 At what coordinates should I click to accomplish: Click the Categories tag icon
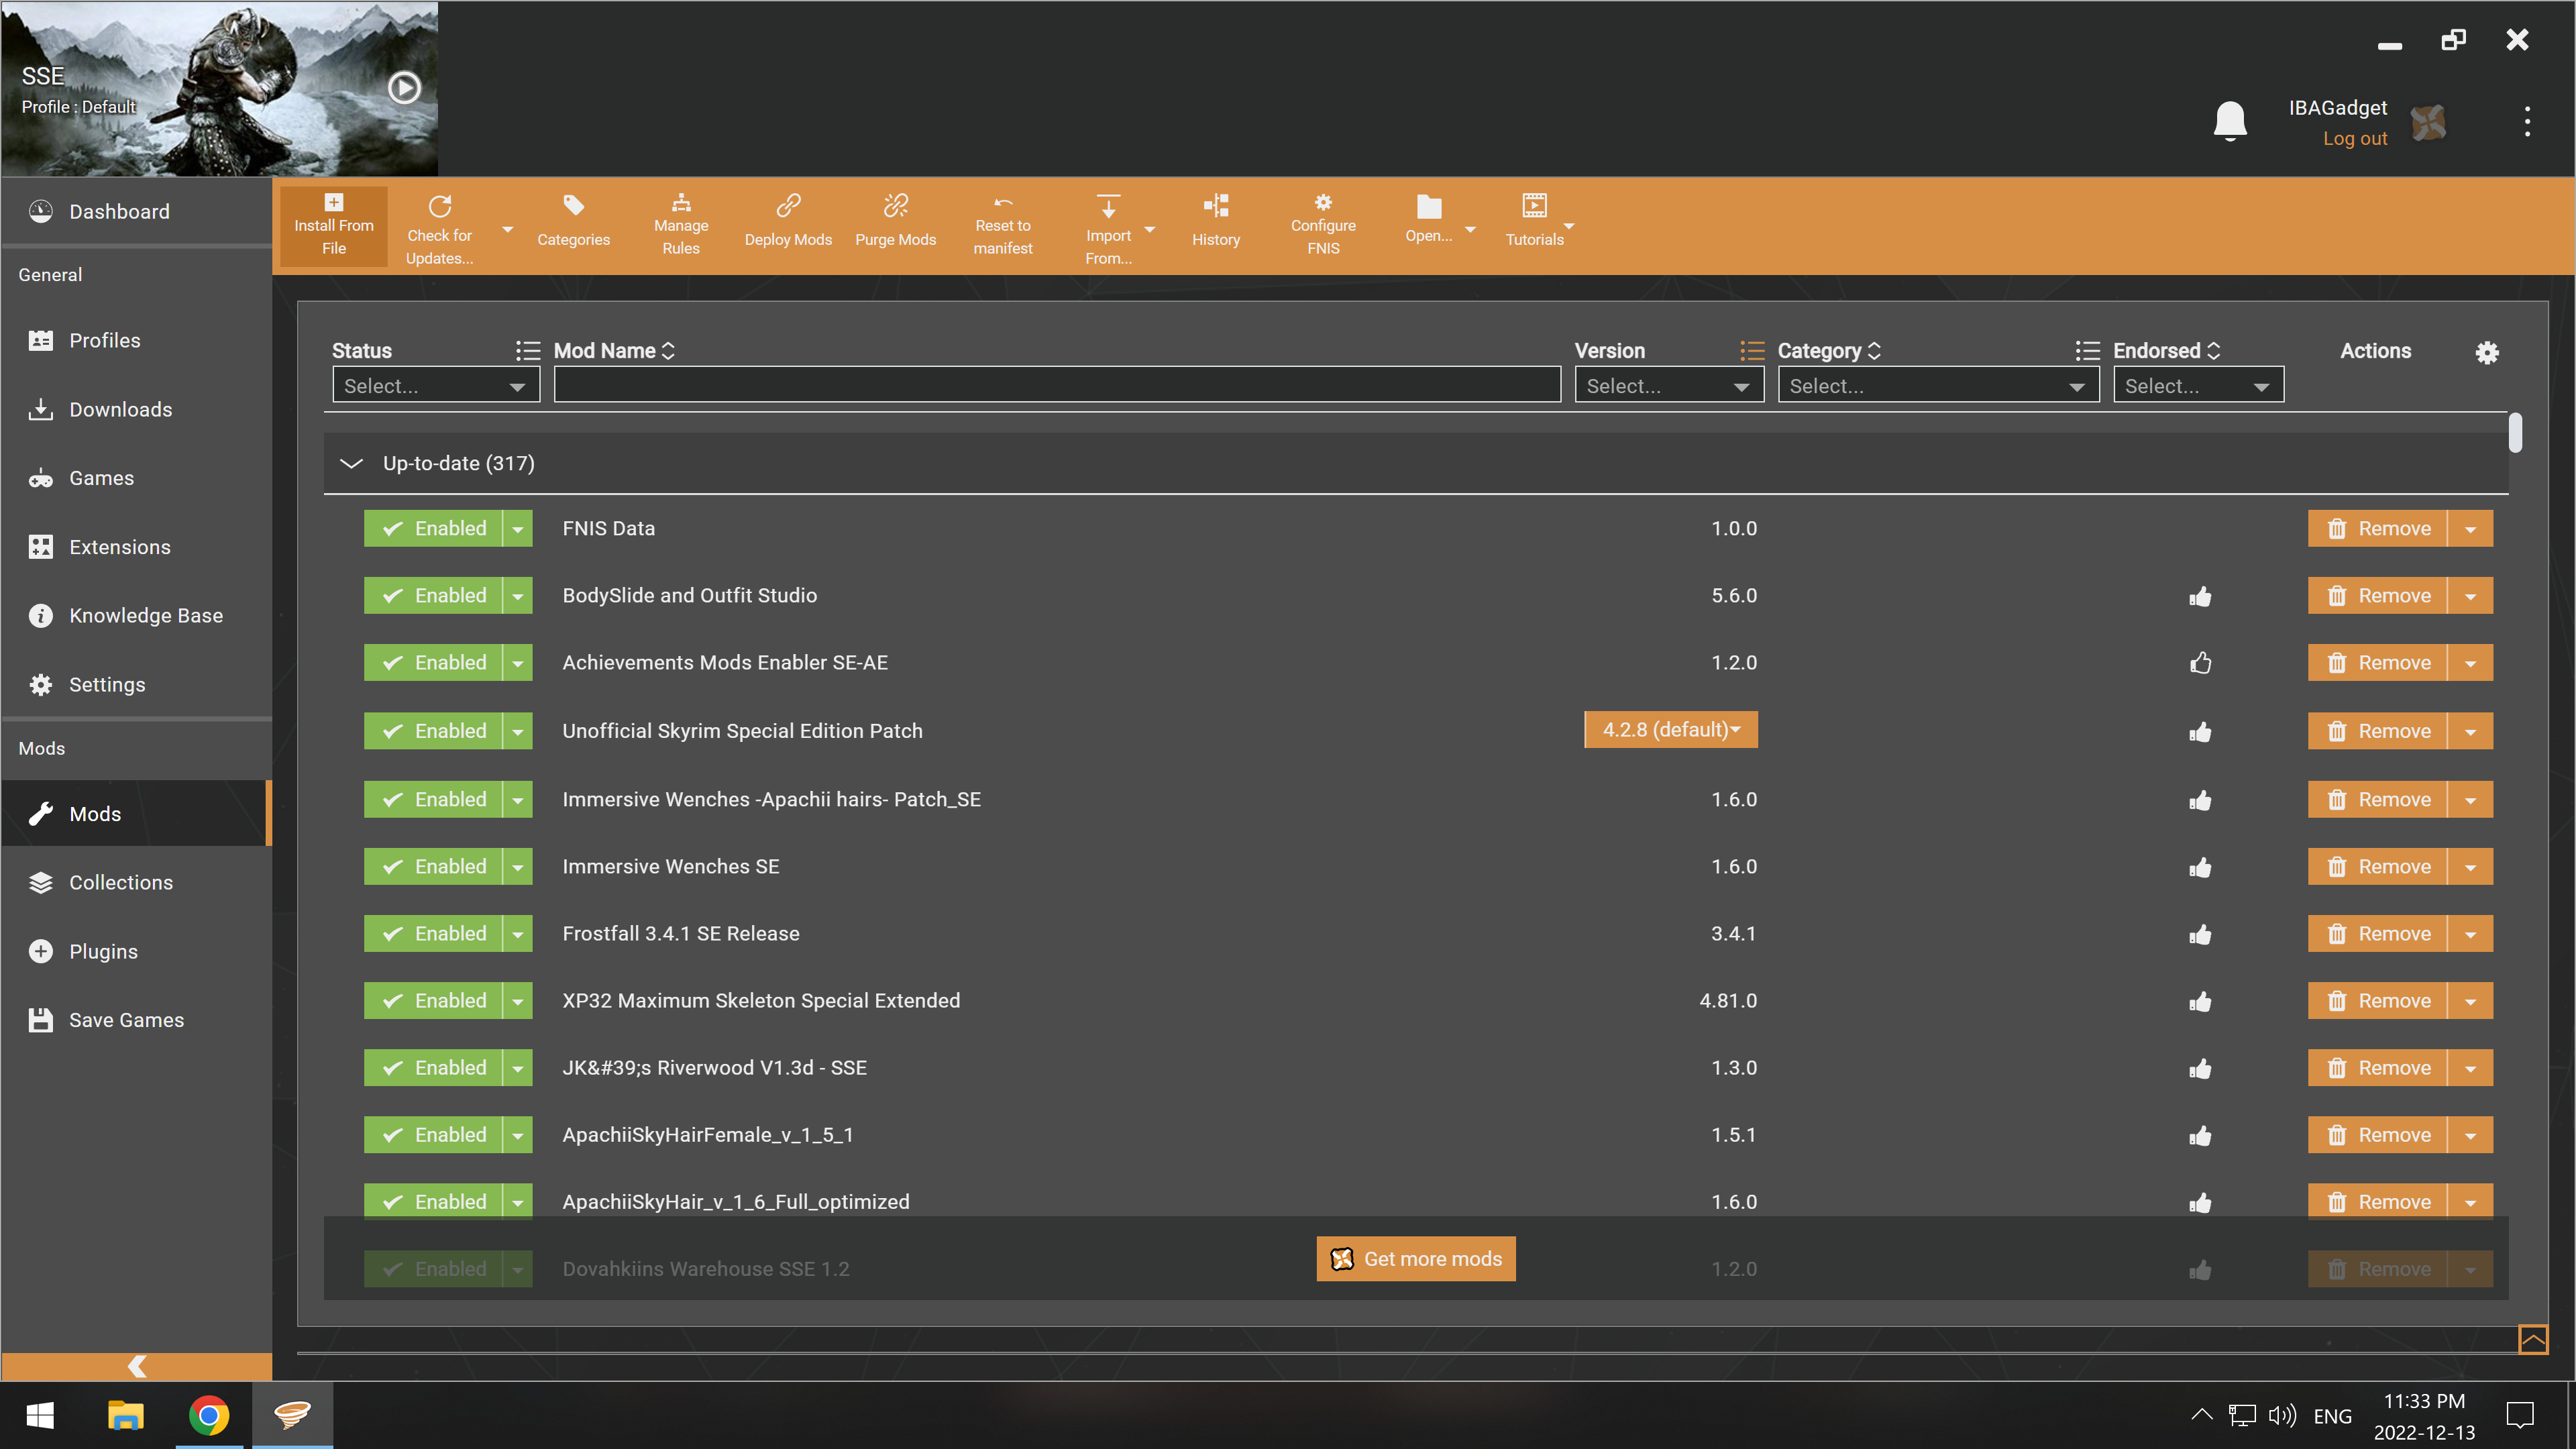pyautogui.click(x=573, y=206)
